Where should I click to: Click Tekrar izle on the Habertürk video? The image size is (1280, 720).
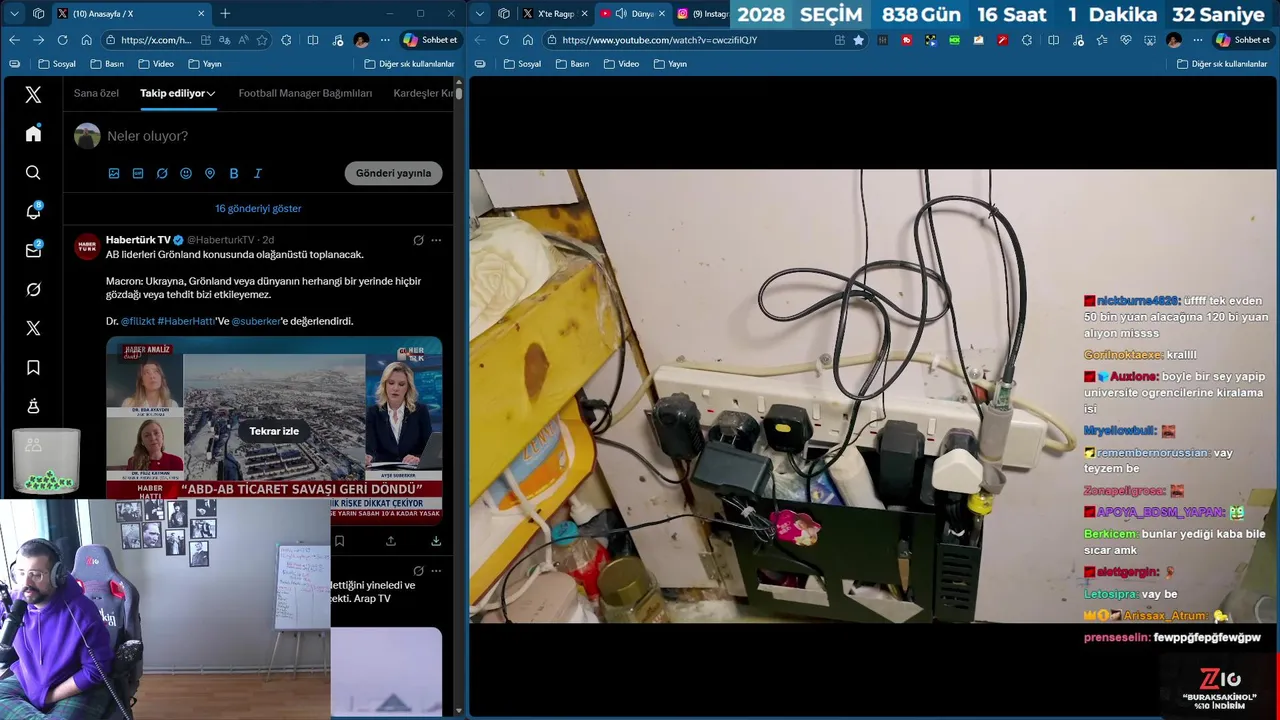274,431
